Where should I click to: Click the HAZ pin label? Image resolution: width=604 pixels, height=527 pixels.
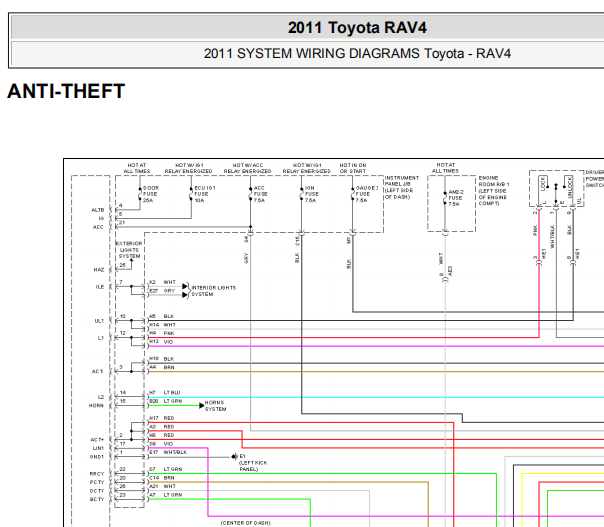click(x=99, y=270)
